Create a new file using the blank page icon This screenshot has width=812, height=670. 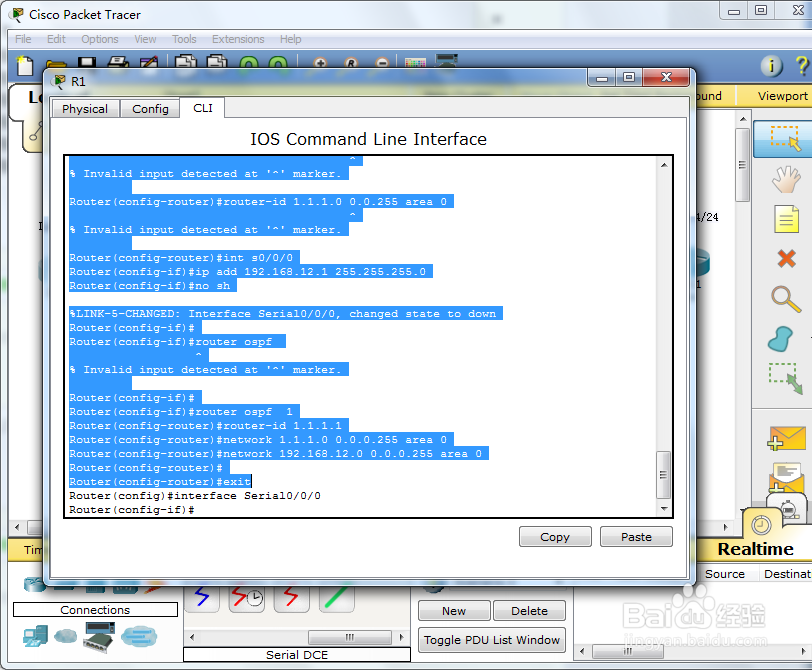click(24, 65)
